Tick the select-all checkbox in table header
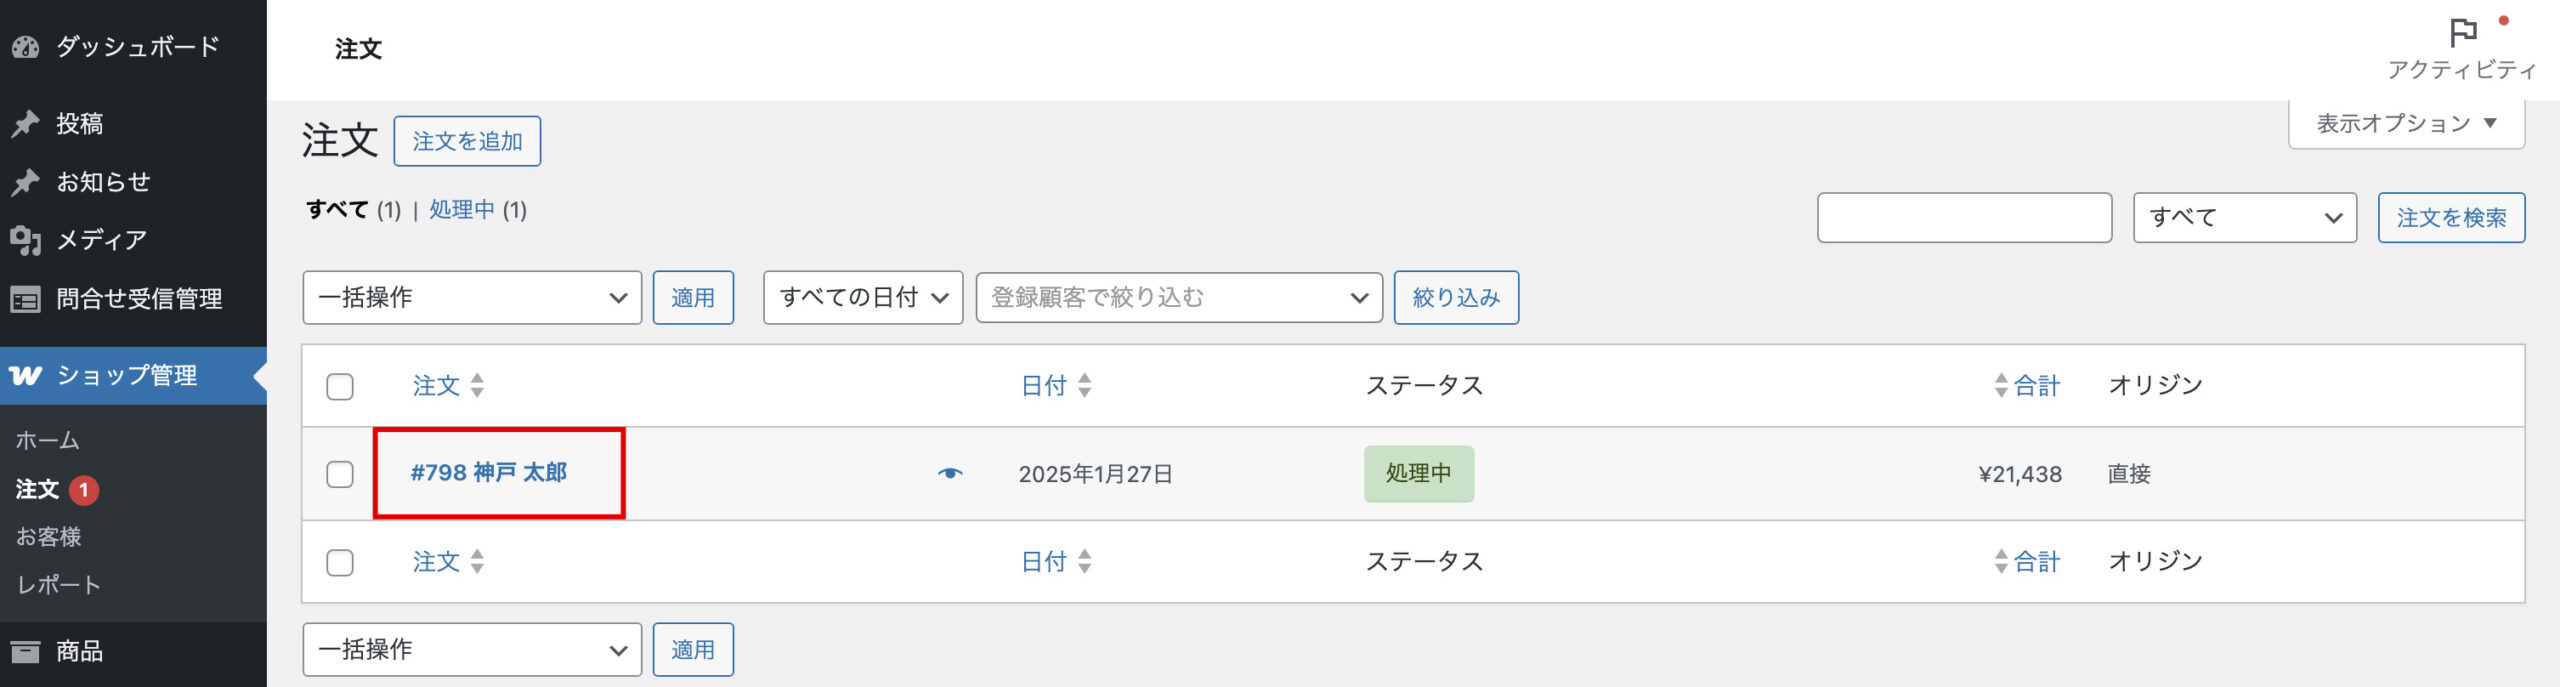This screenshot has height=687, width=2560. coord(340,387)
